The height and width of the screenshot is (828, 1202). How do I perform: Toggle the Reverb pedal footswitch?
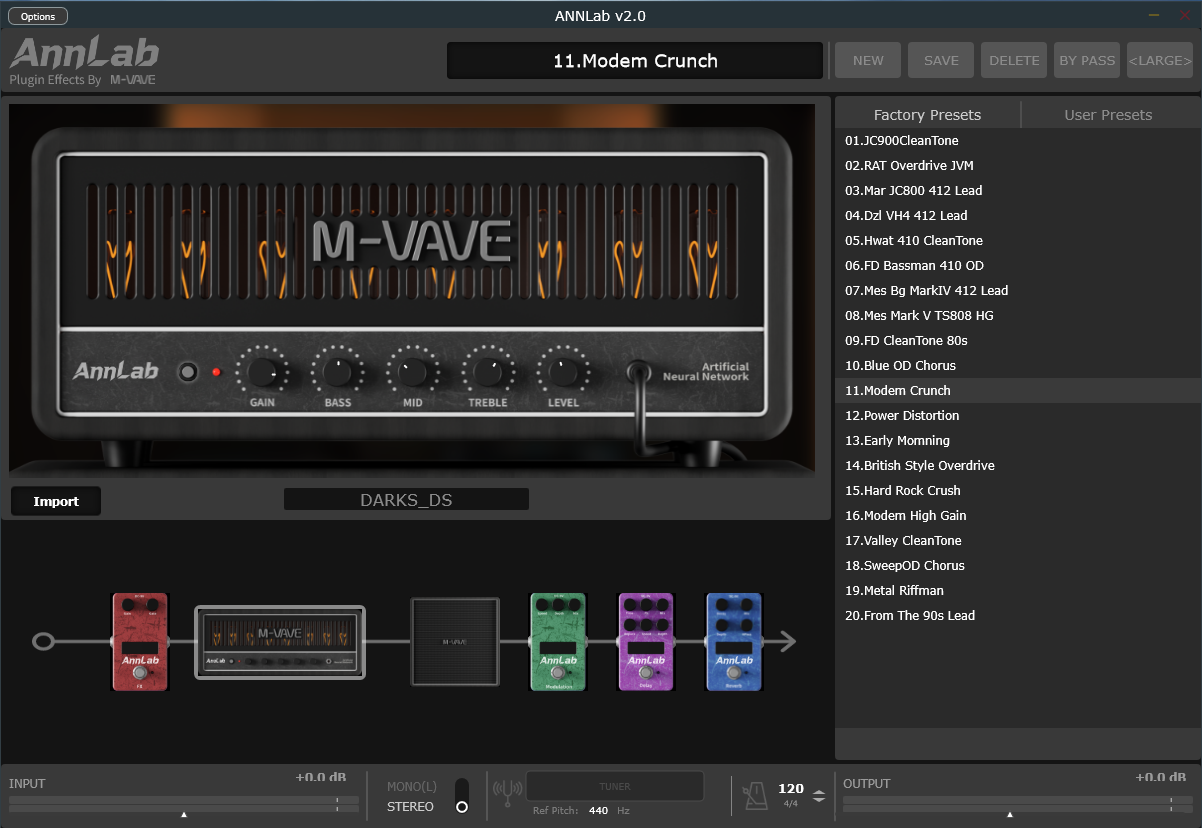coord(734,673)
